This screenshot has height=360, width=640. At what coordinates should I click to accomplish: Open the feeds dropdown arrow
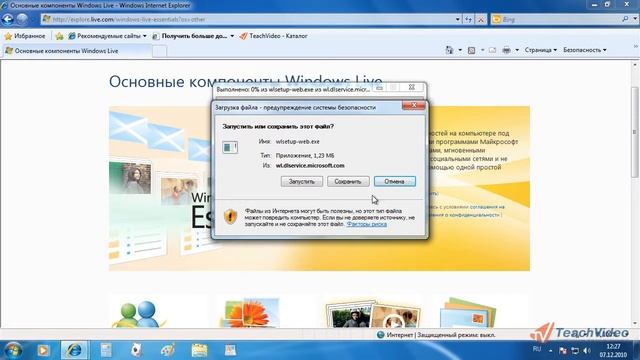pyautogui.click(x=482, y=50)
